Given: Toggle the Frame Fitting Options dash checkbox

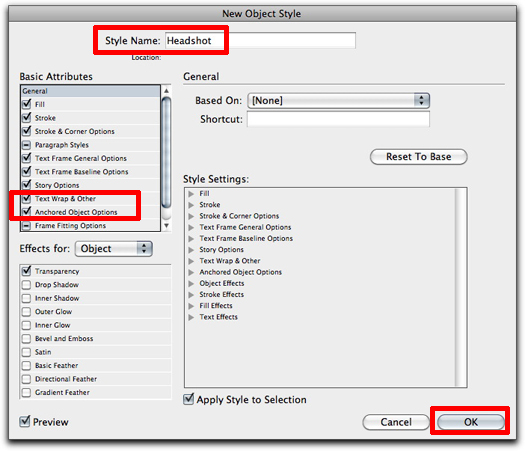Looking at the screenshot, I should coord(26,225).
